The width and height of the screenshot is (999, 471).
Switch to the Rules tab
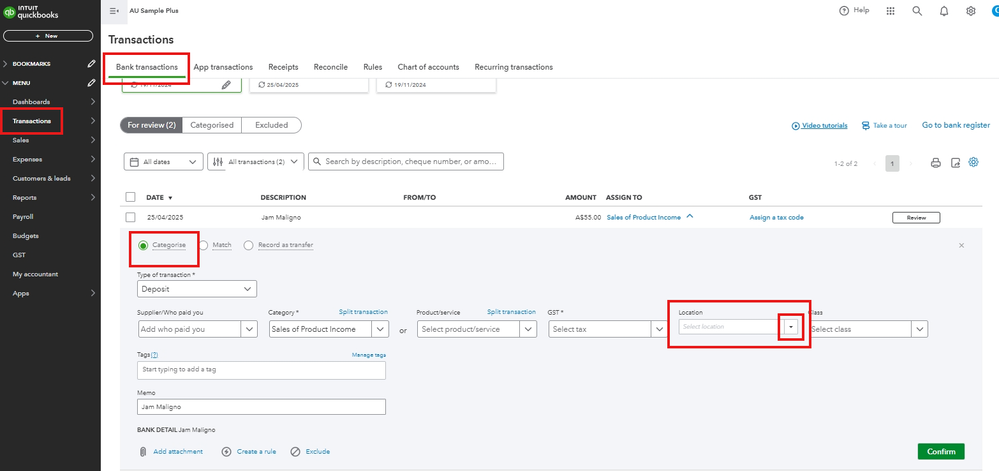(x=373, y=67)
